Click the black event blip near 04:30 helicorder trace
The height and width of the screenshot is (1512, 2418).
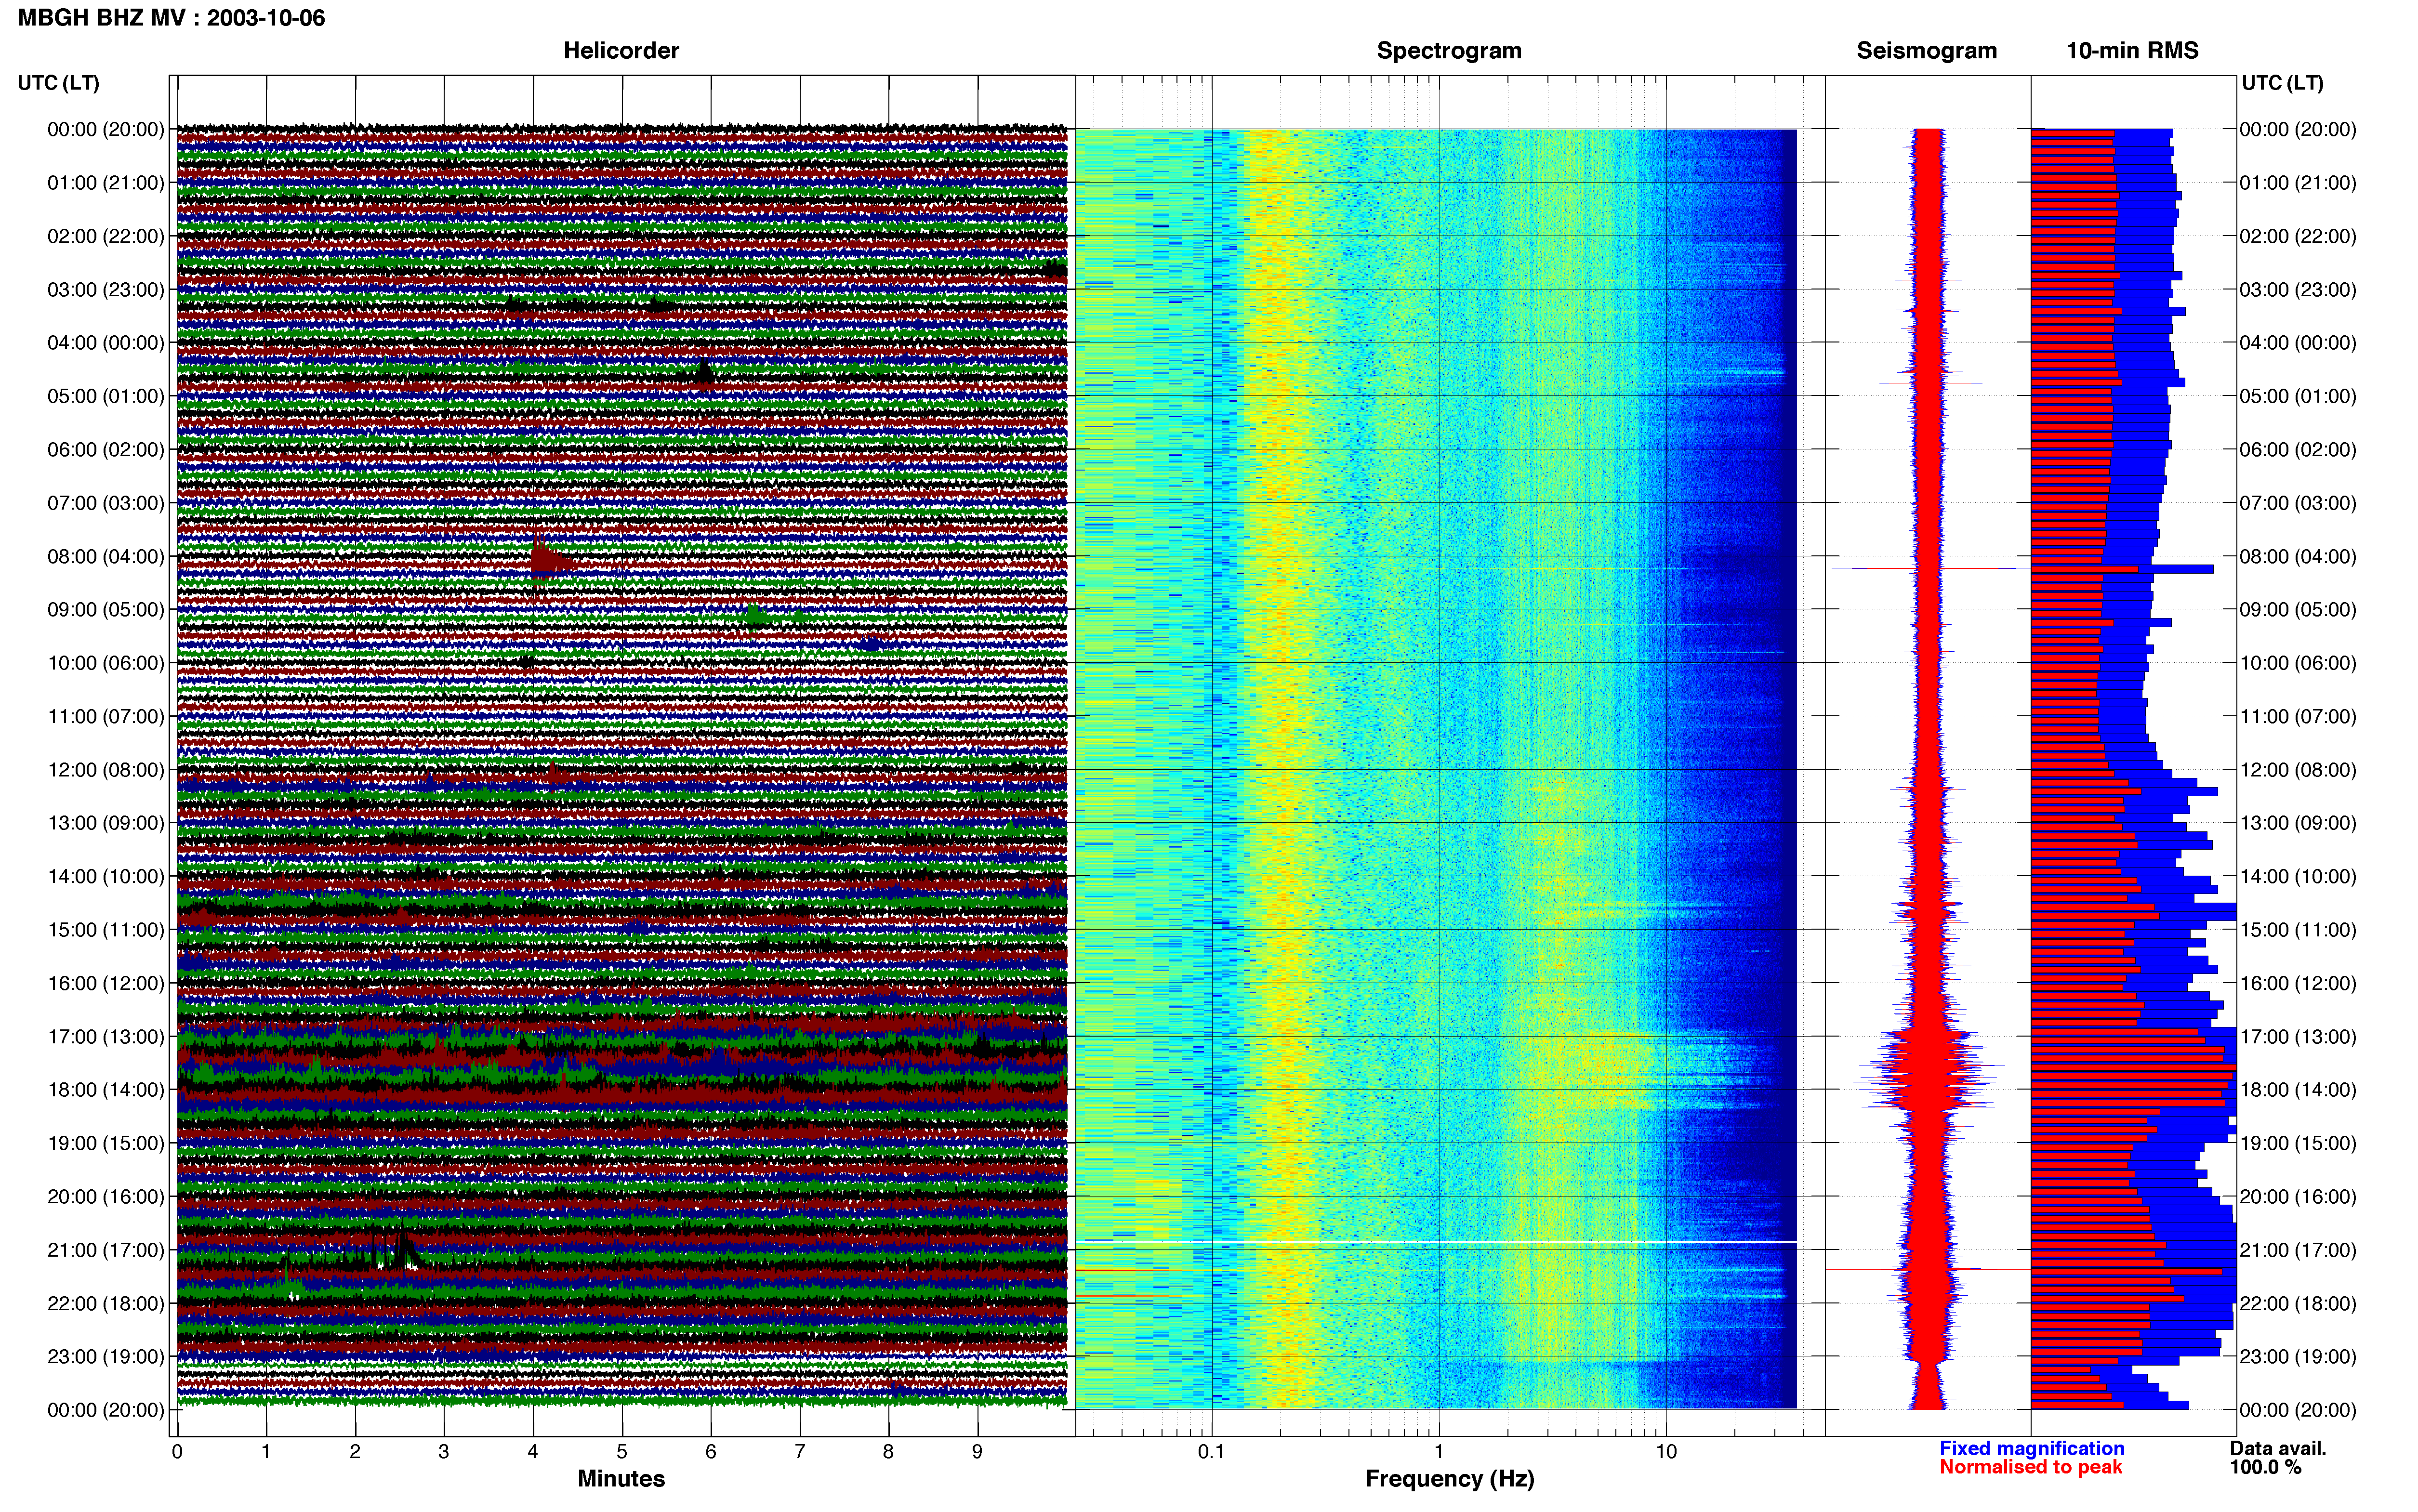click(x=703, y=372)
